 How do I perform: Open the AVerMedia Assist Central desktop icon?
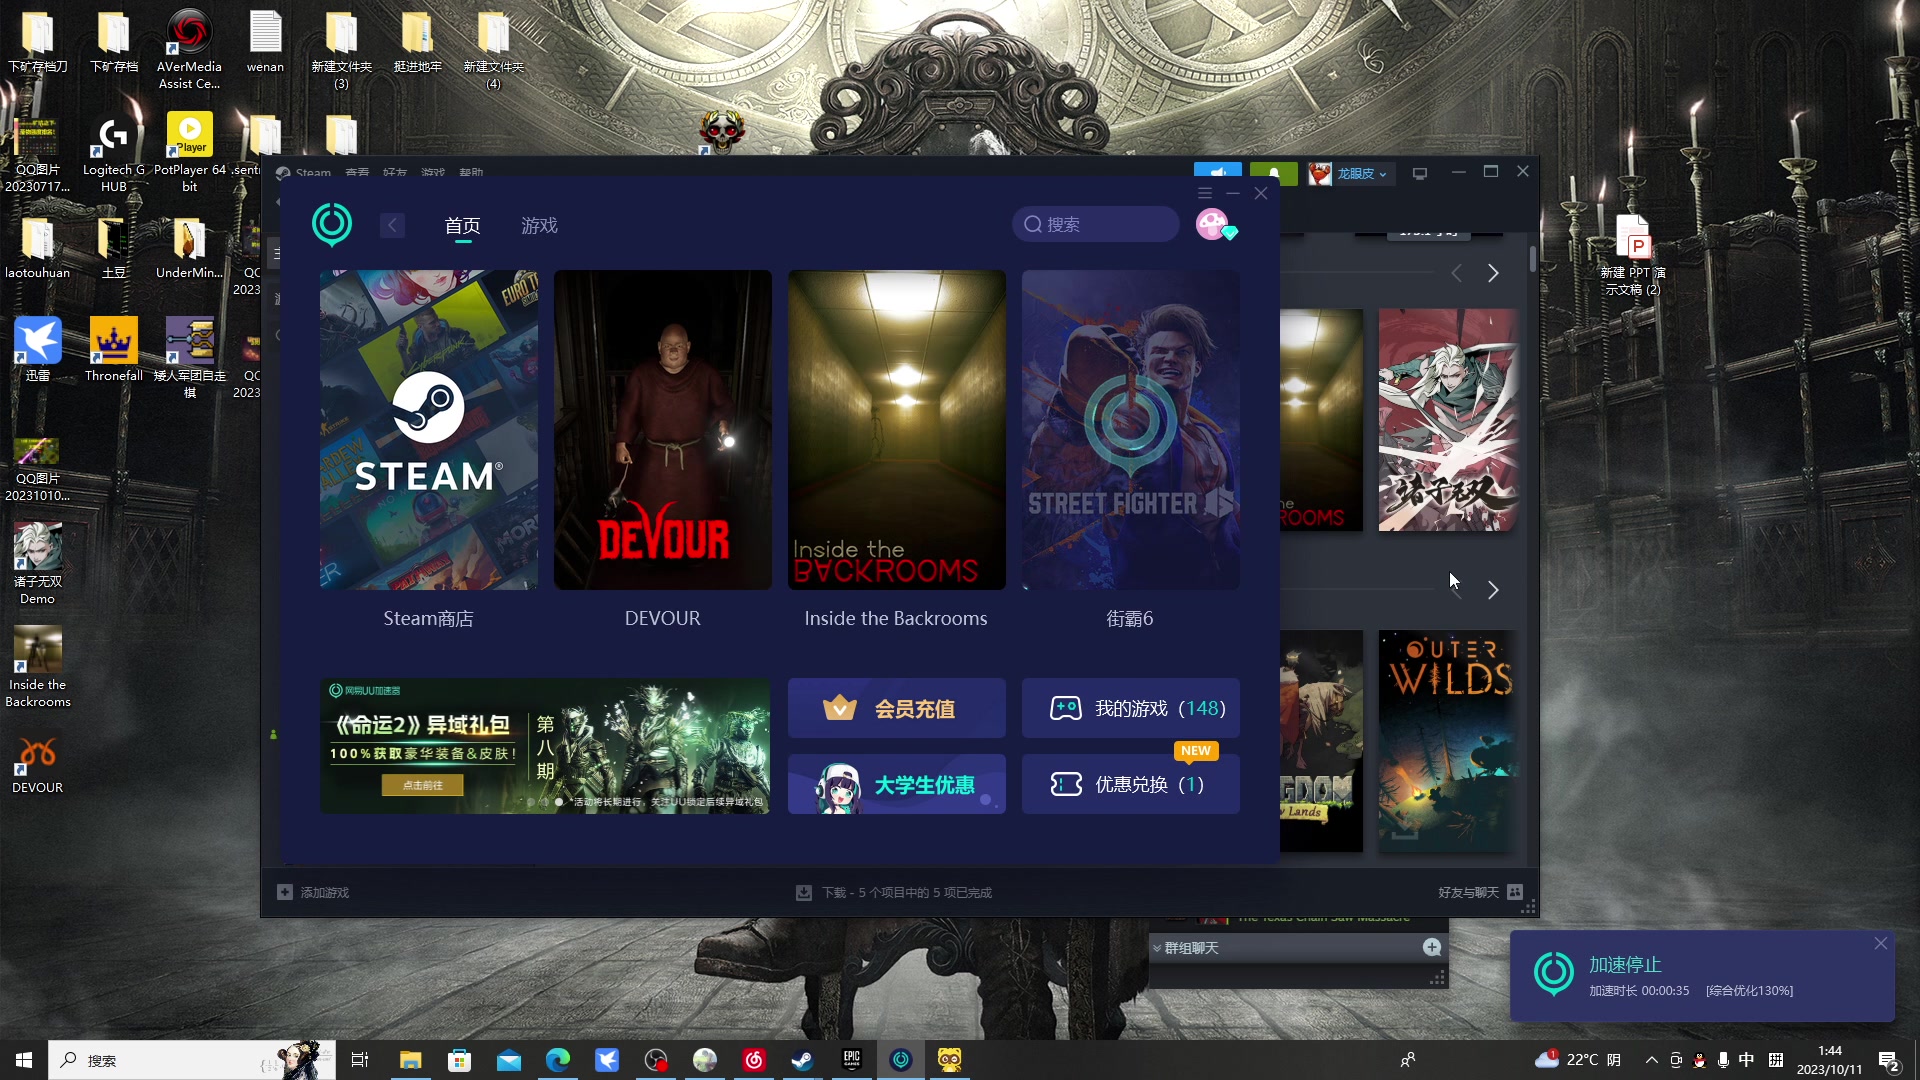(189, 49)
